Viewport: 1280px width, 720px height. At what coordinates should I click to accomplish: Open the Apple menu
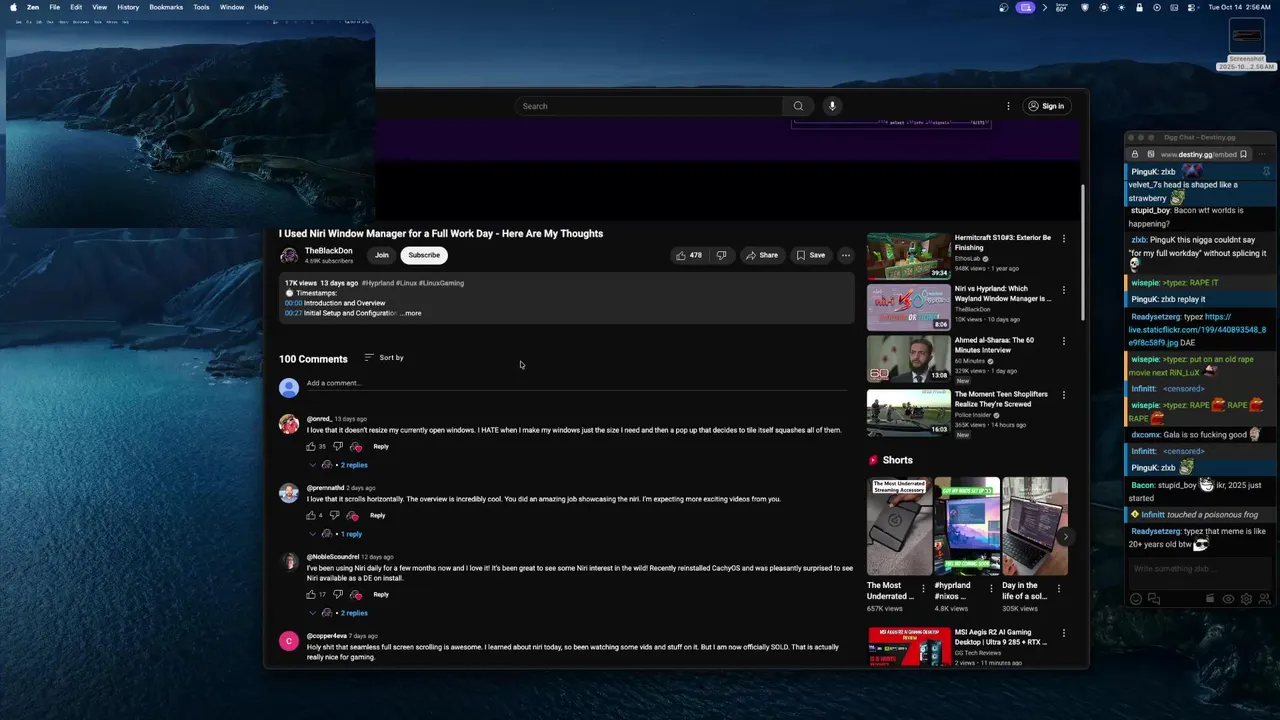pyautogui.click(x=13, y=7)
